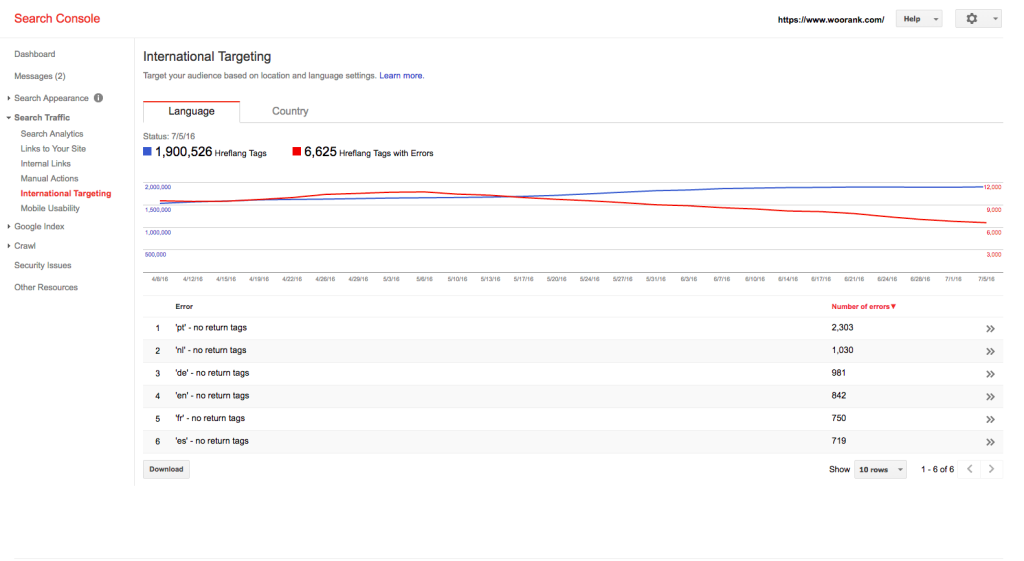Open the settings gear icon
This screenshot has width=1024, height=561.
[971, 19]
